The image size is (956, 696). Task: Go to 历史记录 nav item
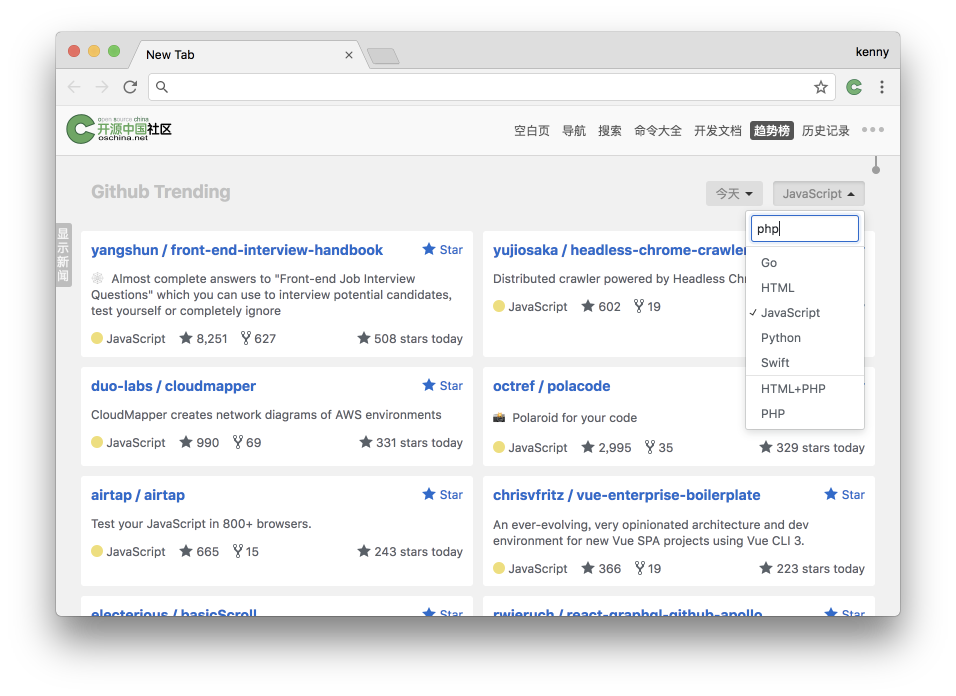point(826,130)
